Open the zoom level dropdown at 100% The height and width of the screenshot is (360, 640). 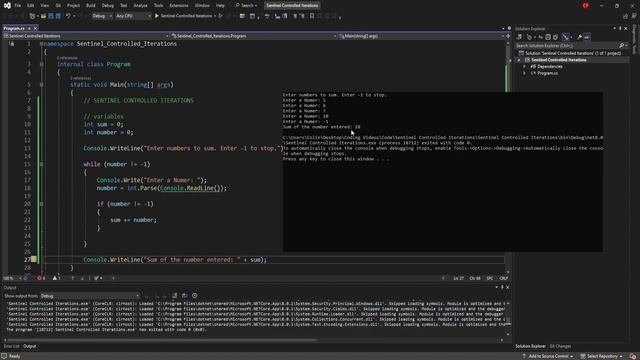[11, 278]
